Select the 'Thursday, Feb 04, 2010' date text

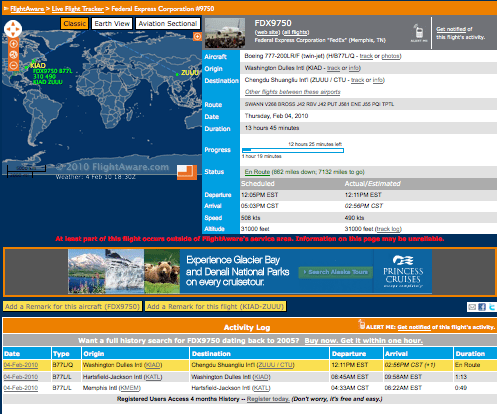(276, 116)
